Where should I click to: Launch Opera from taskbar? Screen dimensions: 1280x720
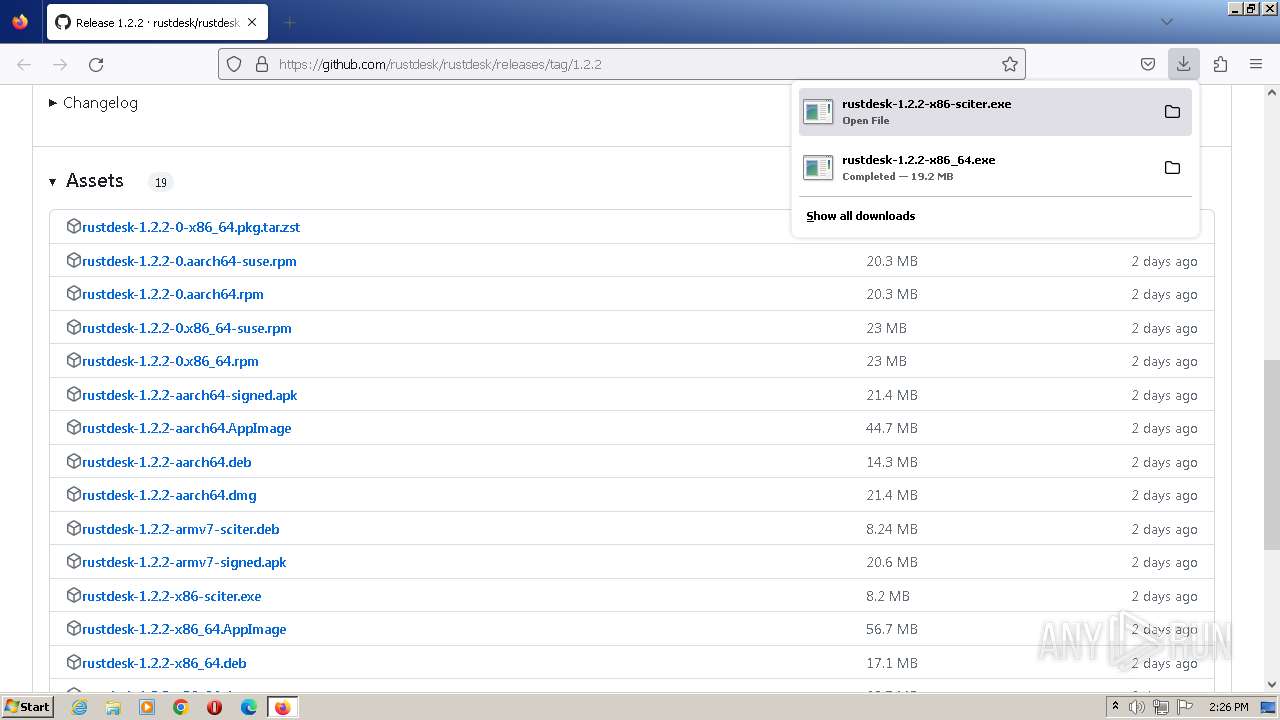214,707
